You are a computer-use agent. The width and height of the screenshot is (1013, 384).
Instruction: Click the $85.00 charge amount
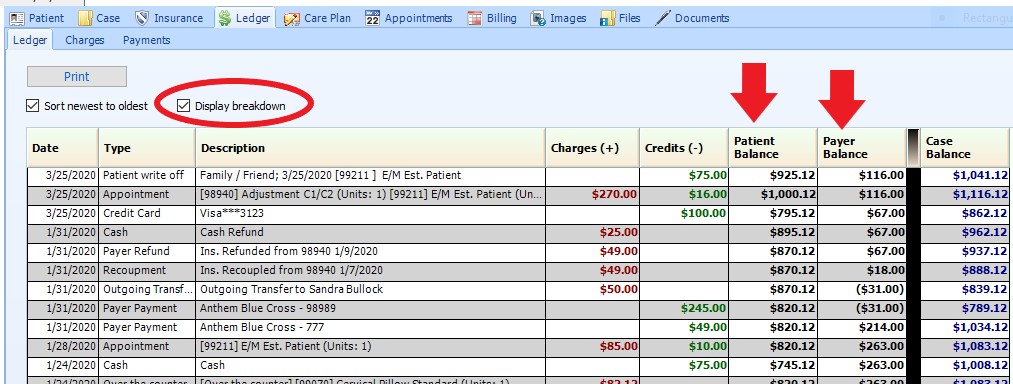[619, 347]
